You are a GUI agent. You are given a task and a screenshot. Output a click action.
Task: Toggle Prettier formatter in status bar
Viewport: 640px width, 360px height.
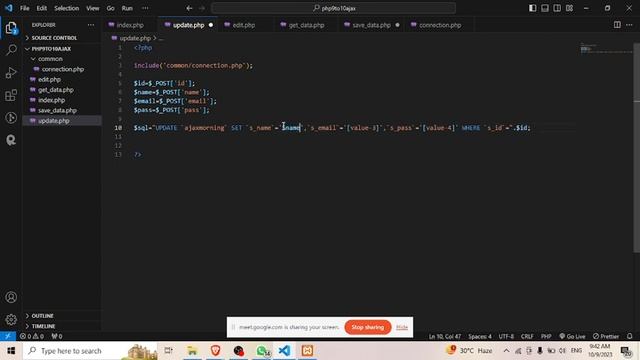pyautogui.click(x=606, y=336)
